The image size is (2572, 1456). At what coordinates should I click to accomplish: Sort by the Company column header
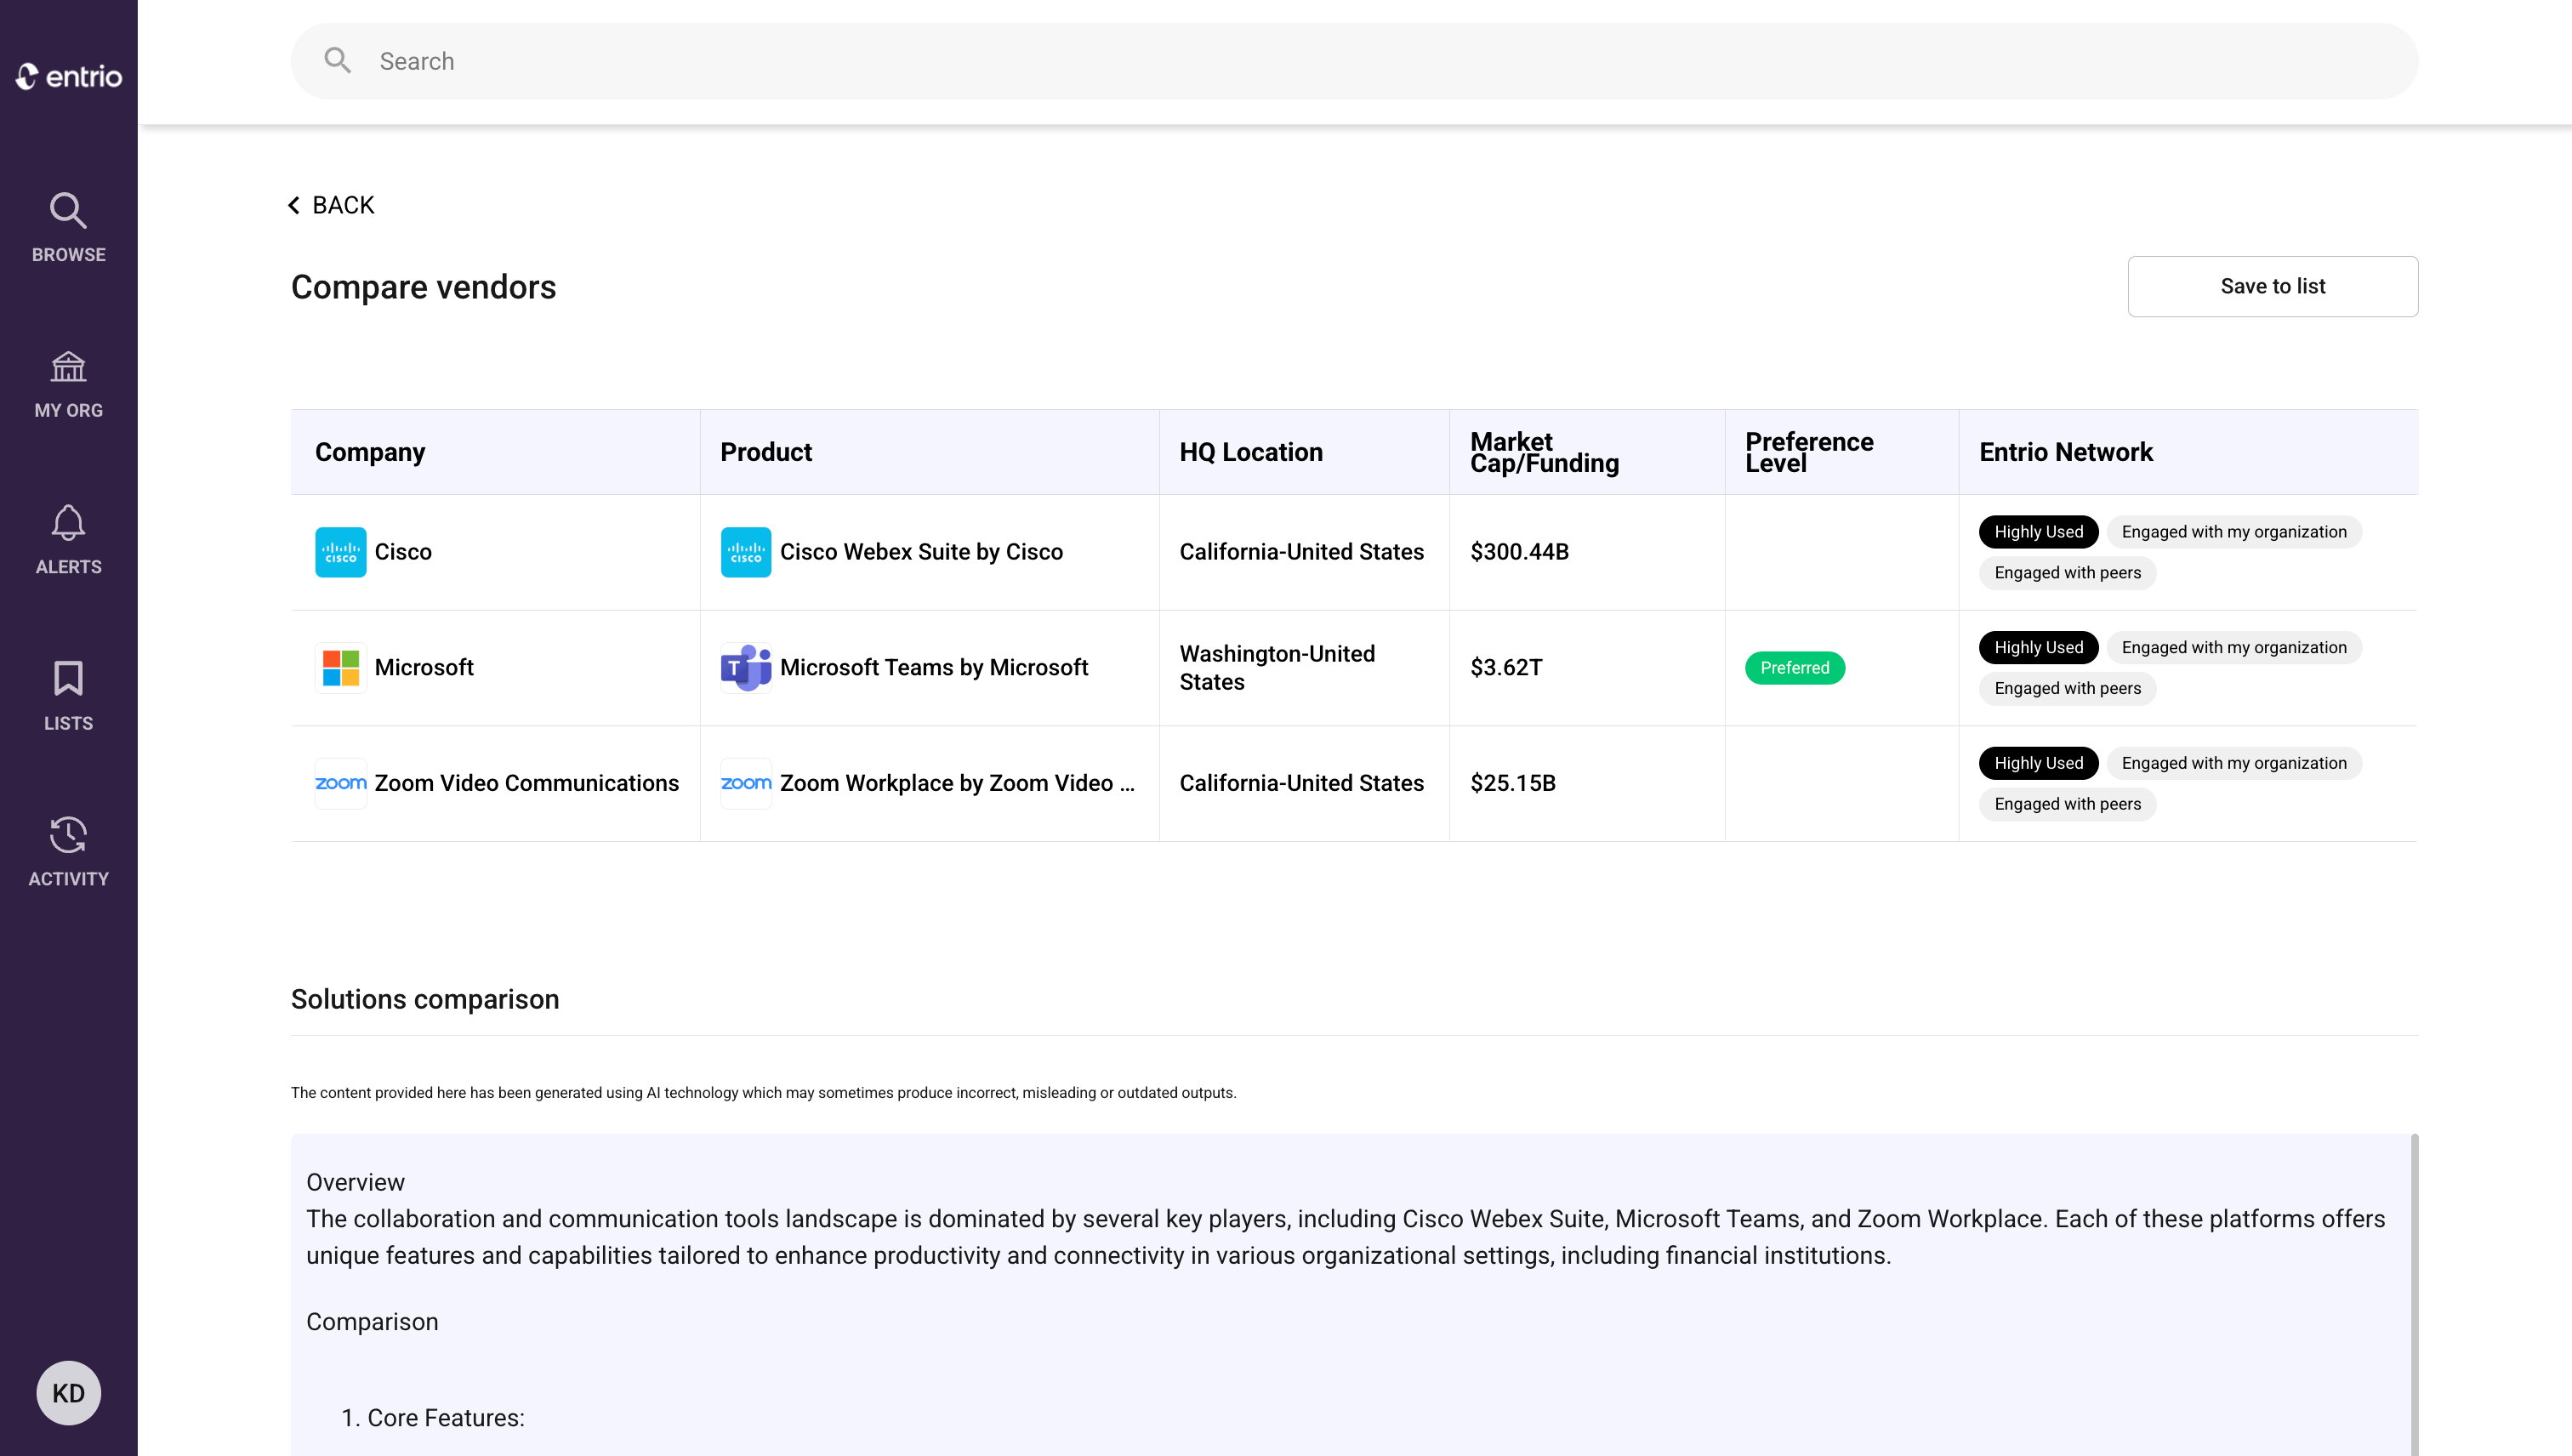pyautogui.click(x=370, y=451)
